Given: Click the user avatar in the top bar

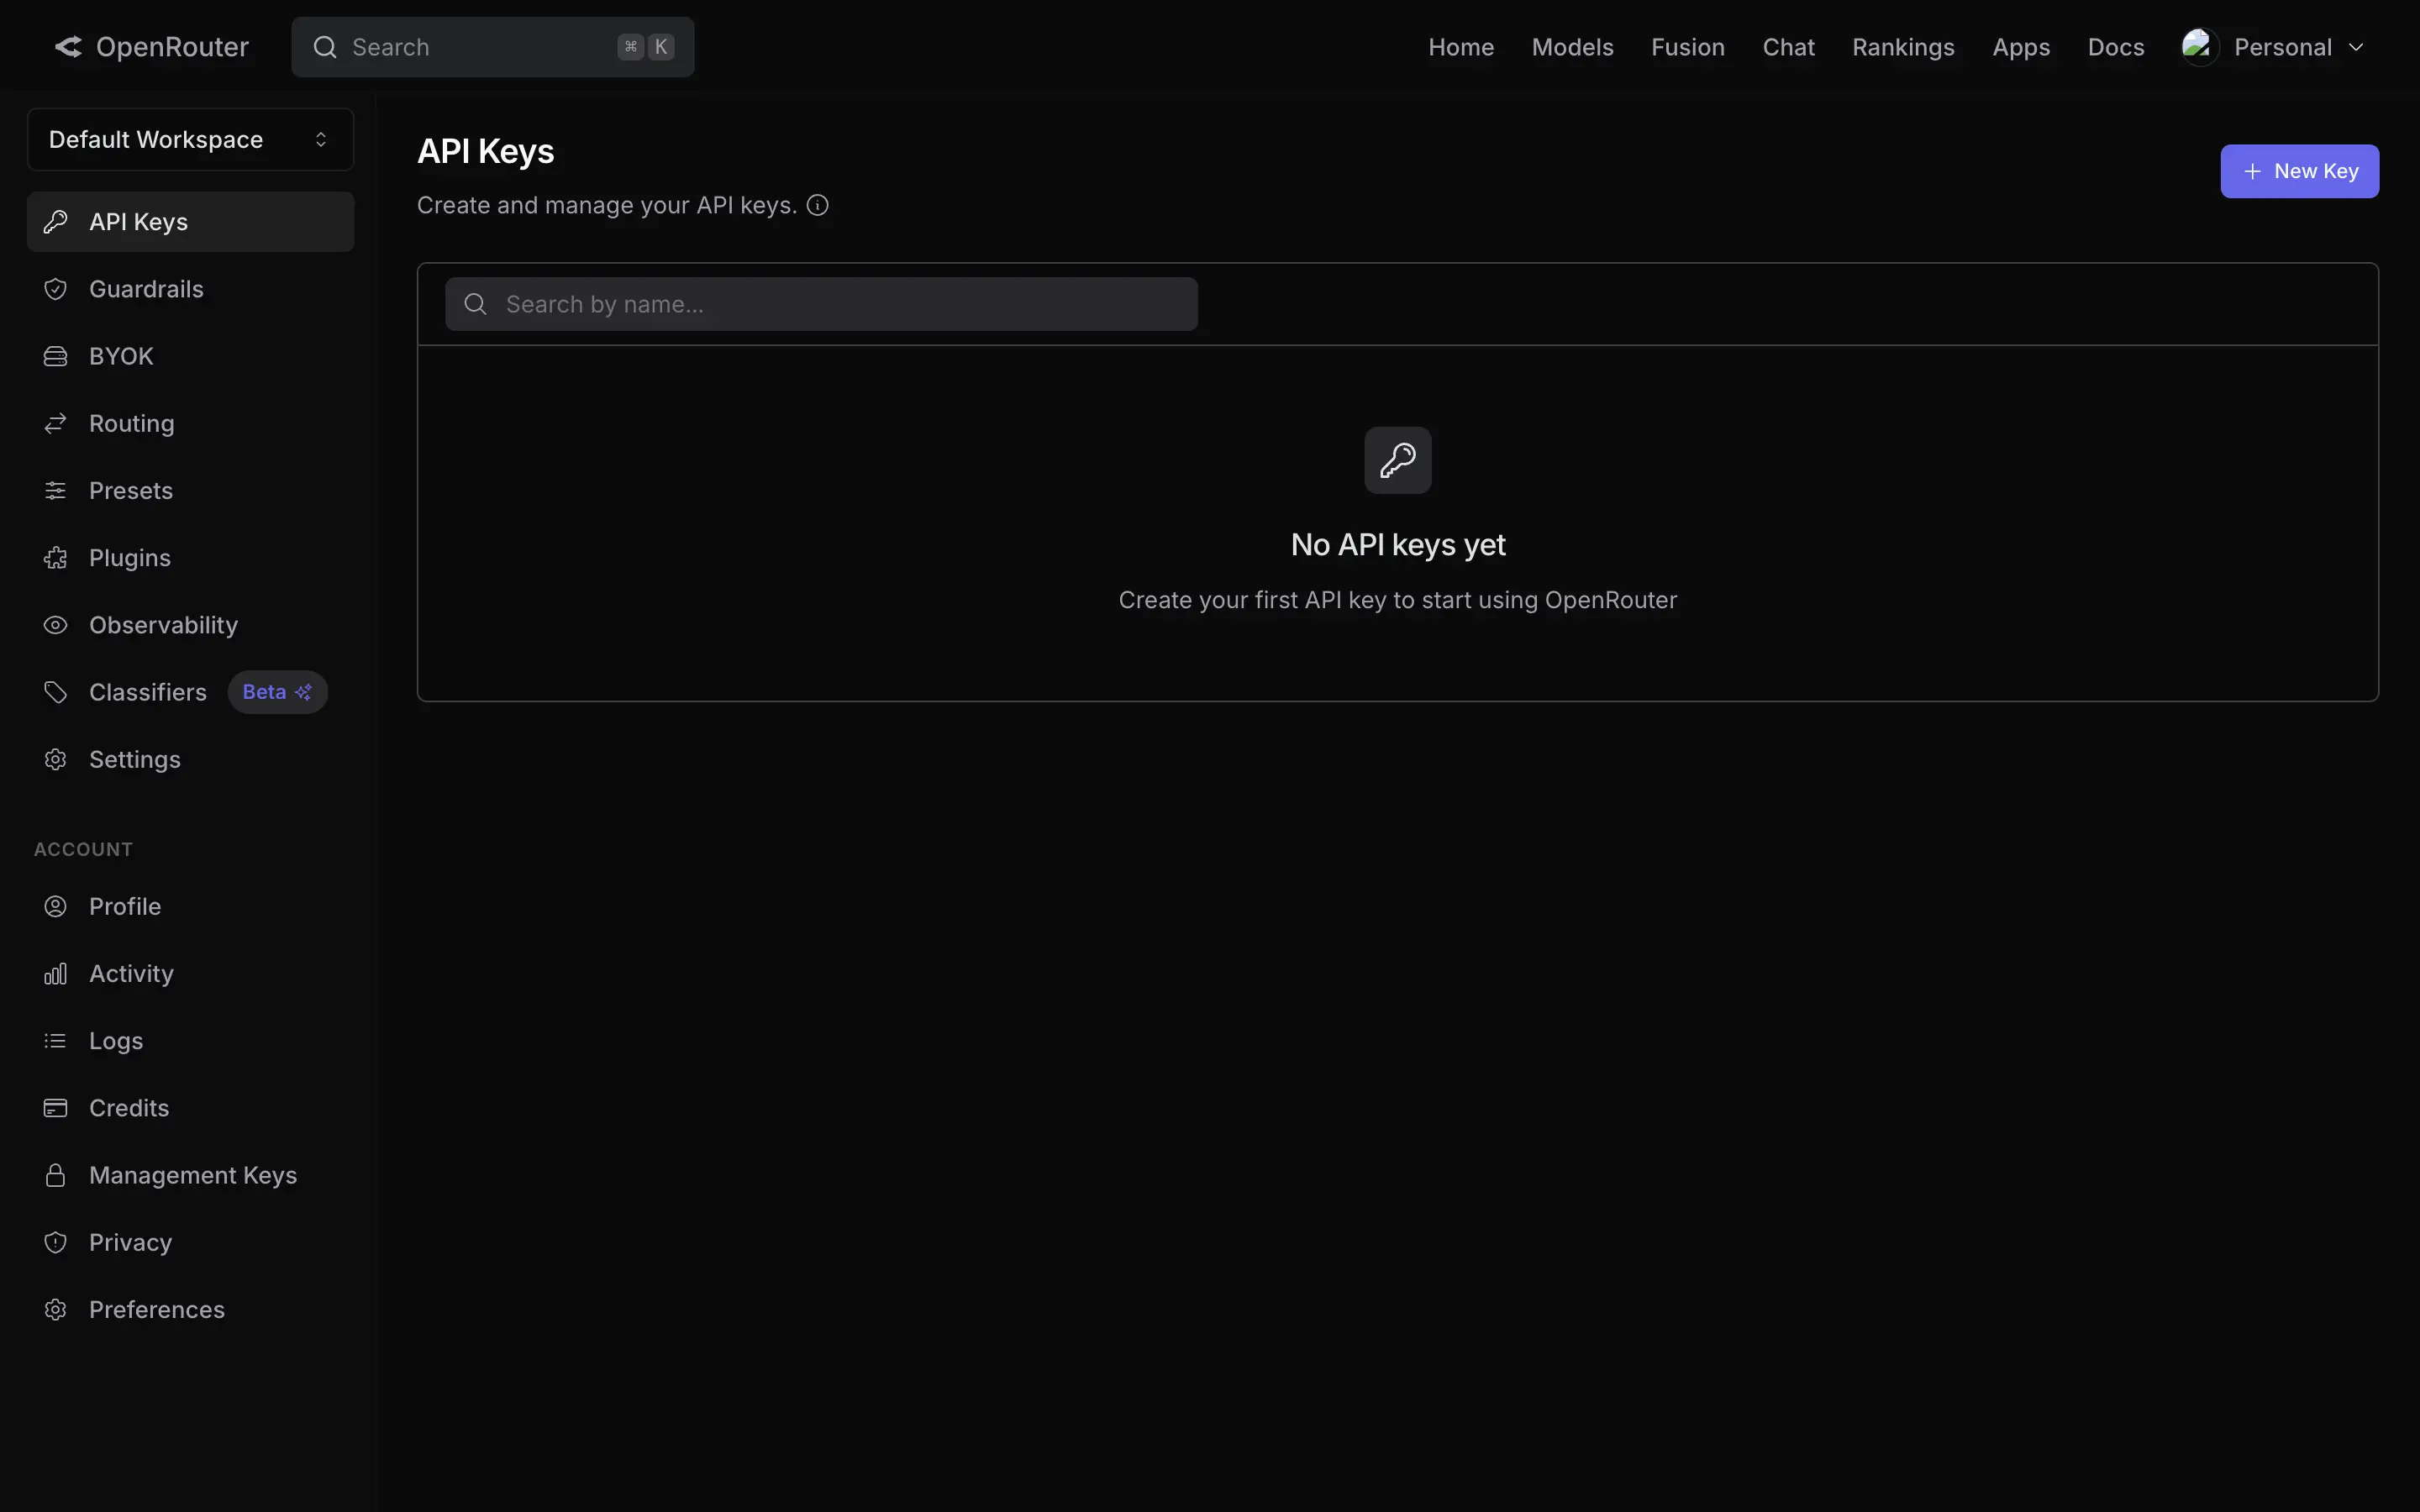Looking at the screenshot, I should coord(2200,47).
